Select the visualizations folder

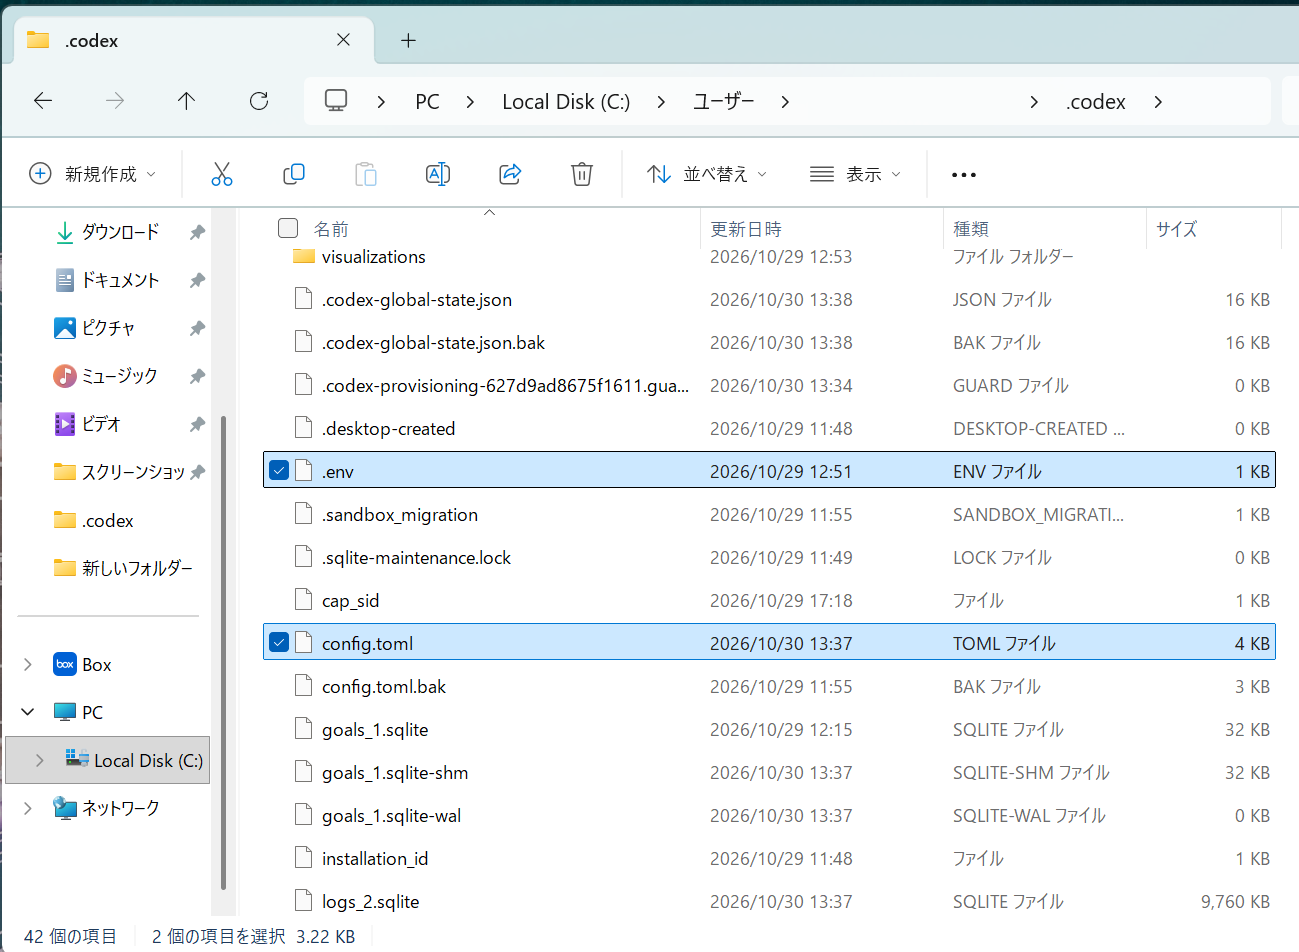pos(769,257)
